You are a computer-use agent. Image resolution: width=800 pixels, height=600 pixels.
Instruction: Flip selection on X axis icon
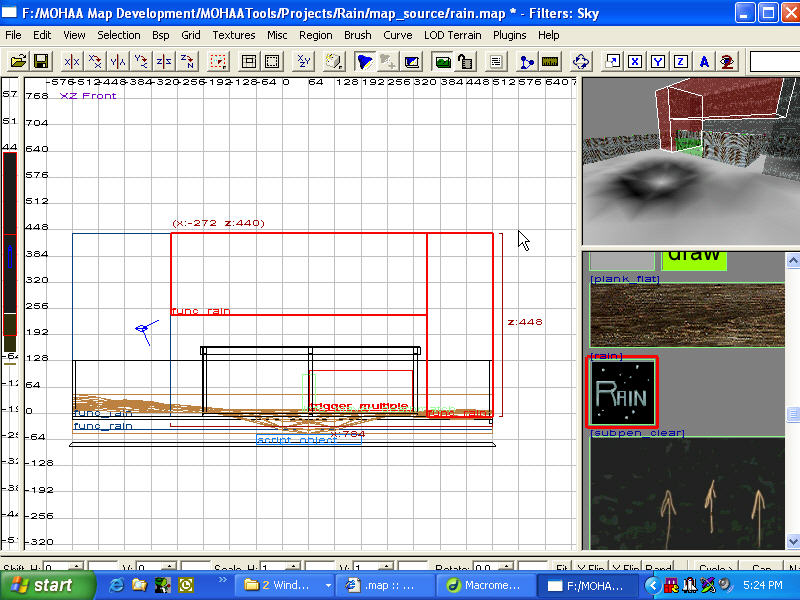pyautogui.click(x=72, y=61)
